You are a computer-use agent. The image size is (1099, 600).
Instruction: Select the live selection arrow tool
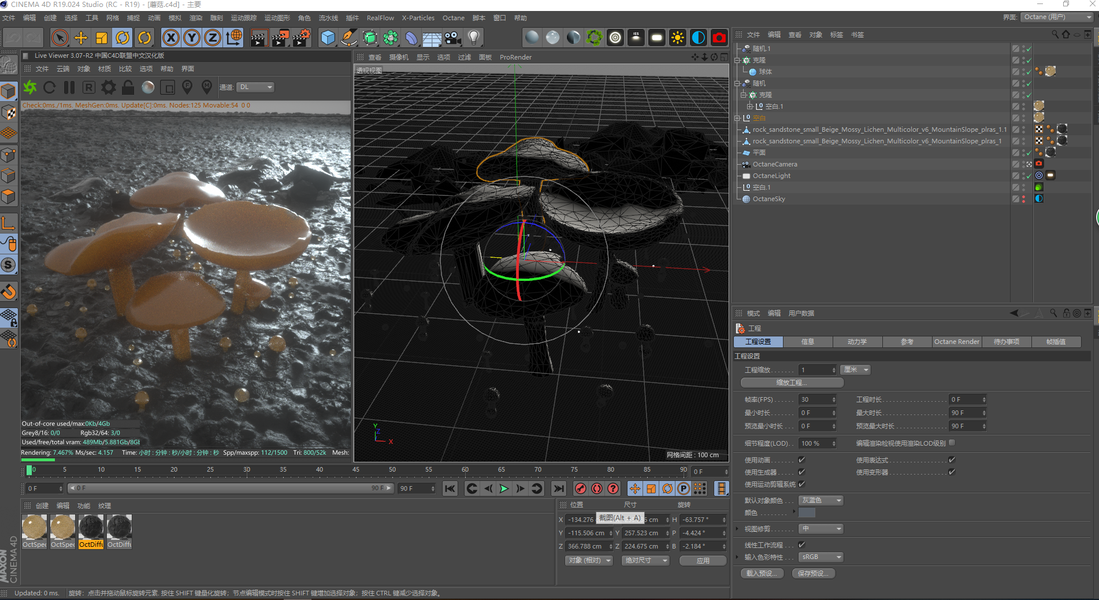(x=60, y=37)
